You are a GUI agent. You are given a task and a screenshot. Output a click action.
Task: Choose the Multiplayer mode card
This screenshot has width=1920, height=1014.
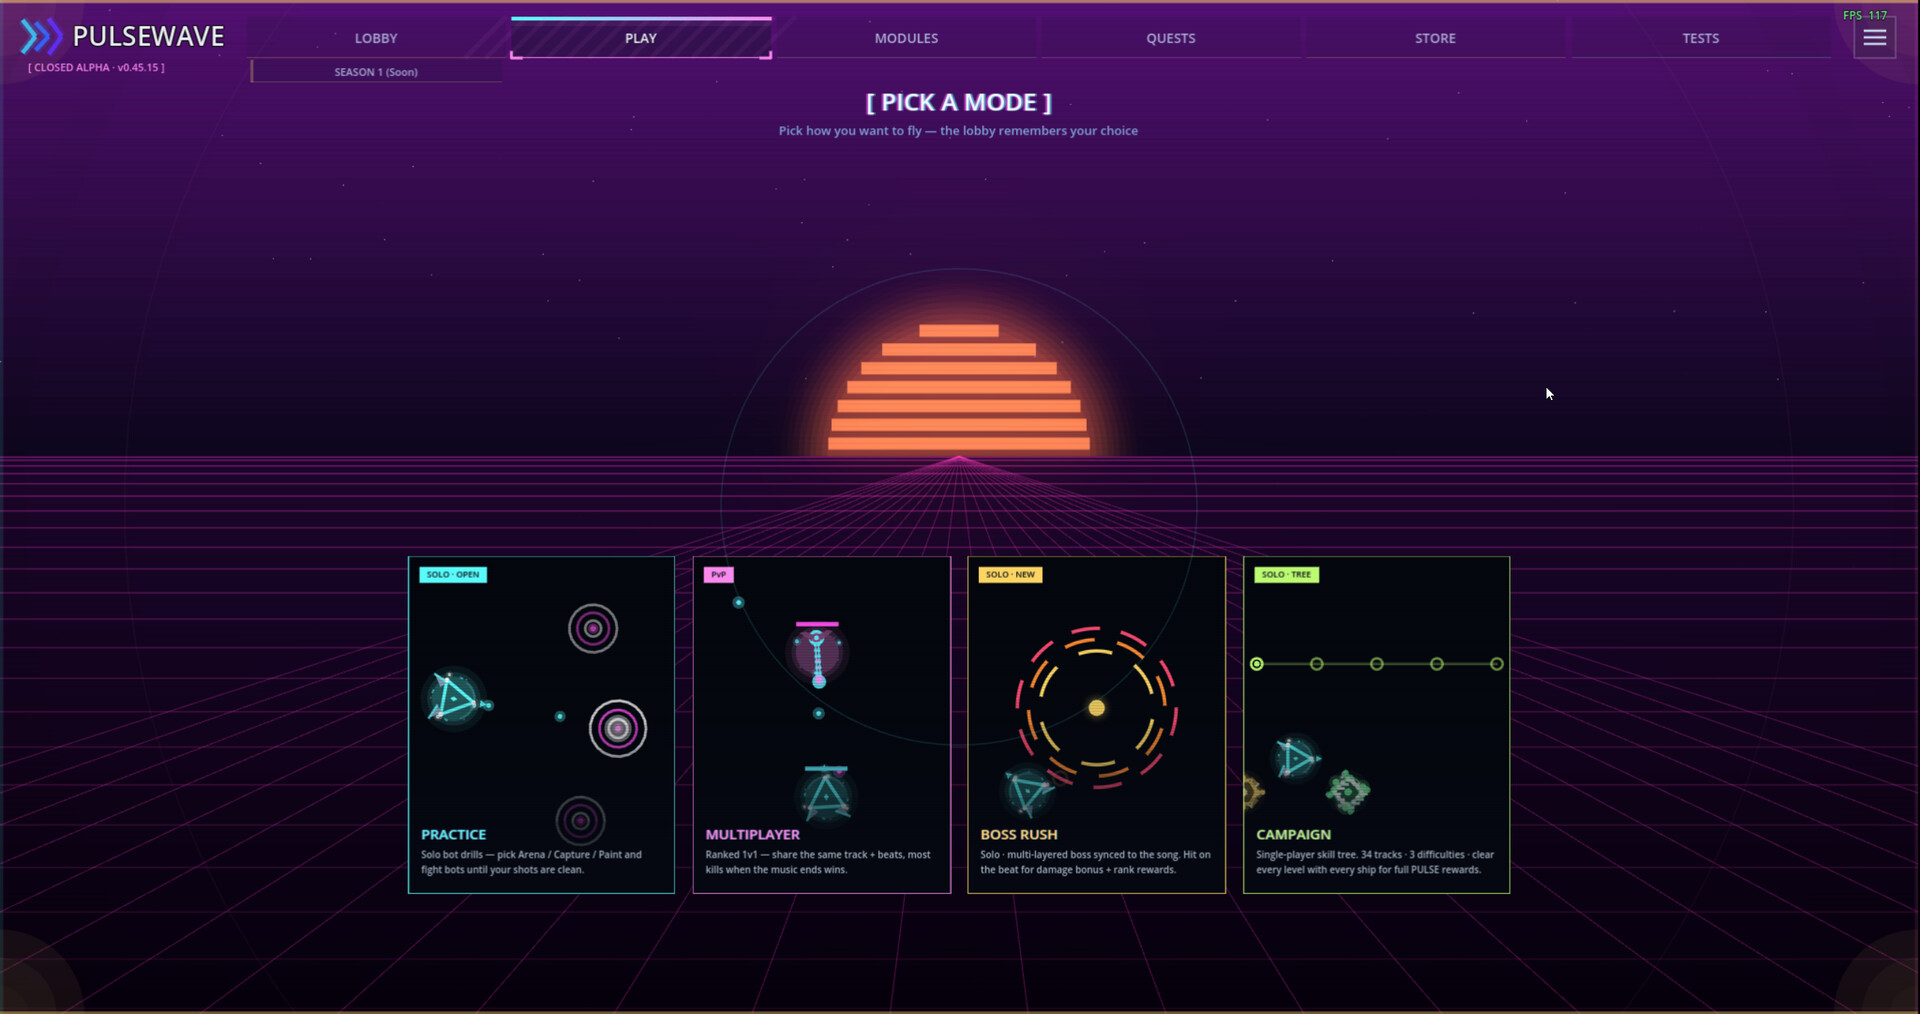click(x=822, y=725)
